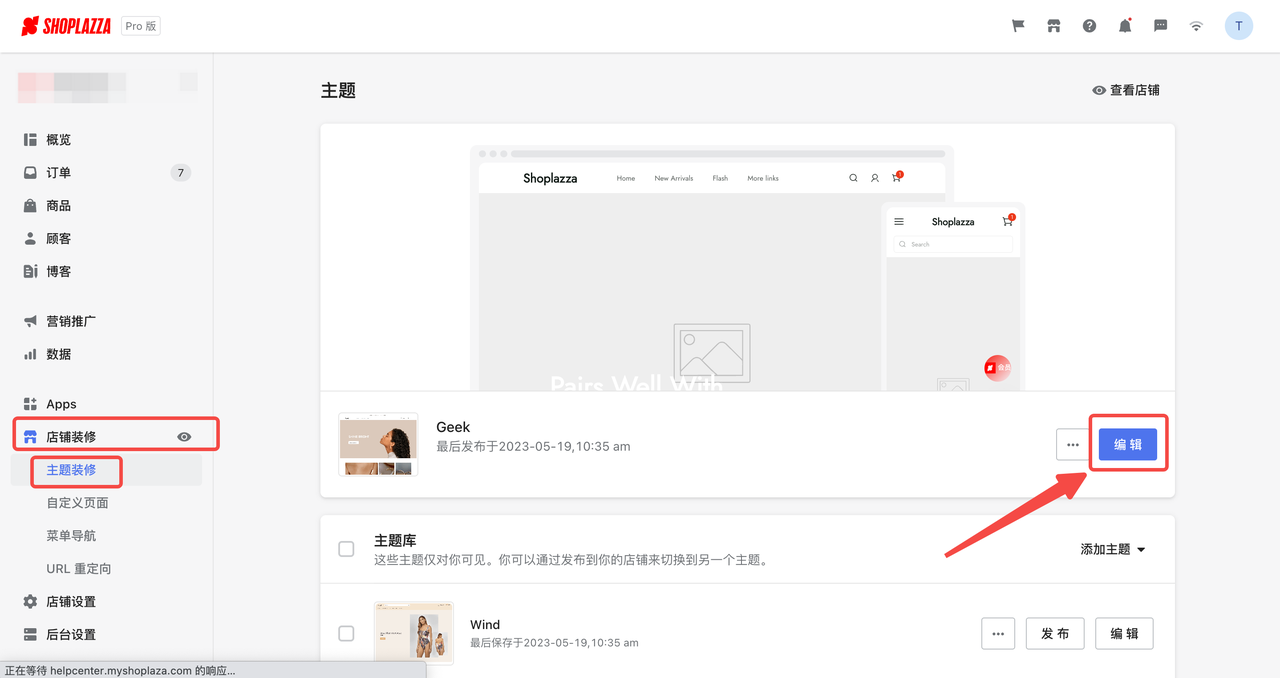Viewport: 1280px width, 678px height.
Task: Click the mobile theme preview image
Action: pyautogui.click(x=954, y=298)
